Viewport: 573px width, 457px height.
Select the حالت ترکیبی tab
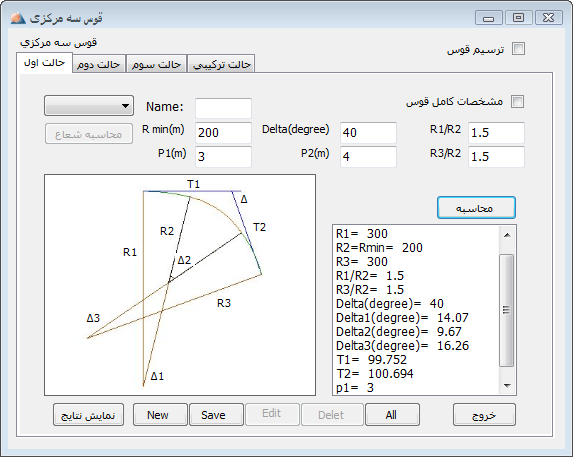tap(221, 64)
